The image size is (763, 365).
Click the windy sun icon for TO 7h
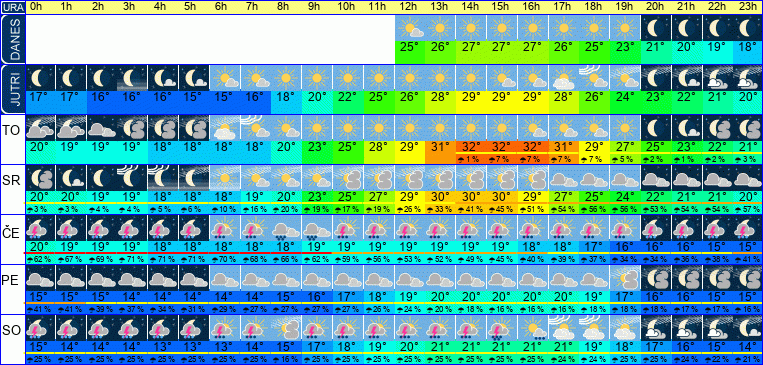click(255, 128)
